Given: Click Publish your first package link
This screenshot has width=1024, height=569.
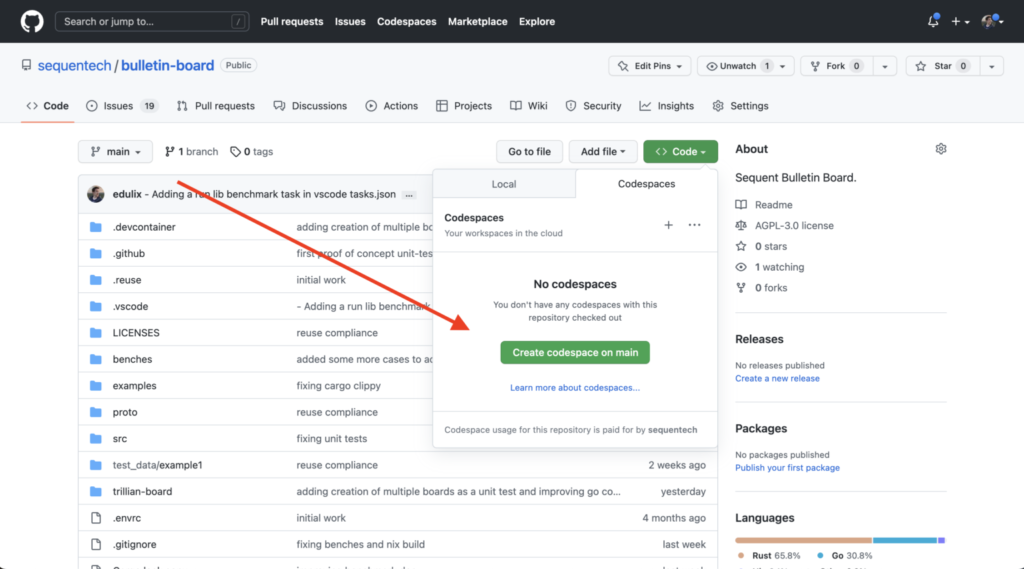Looking at the screenshot, I should click(x=787, y=468).
